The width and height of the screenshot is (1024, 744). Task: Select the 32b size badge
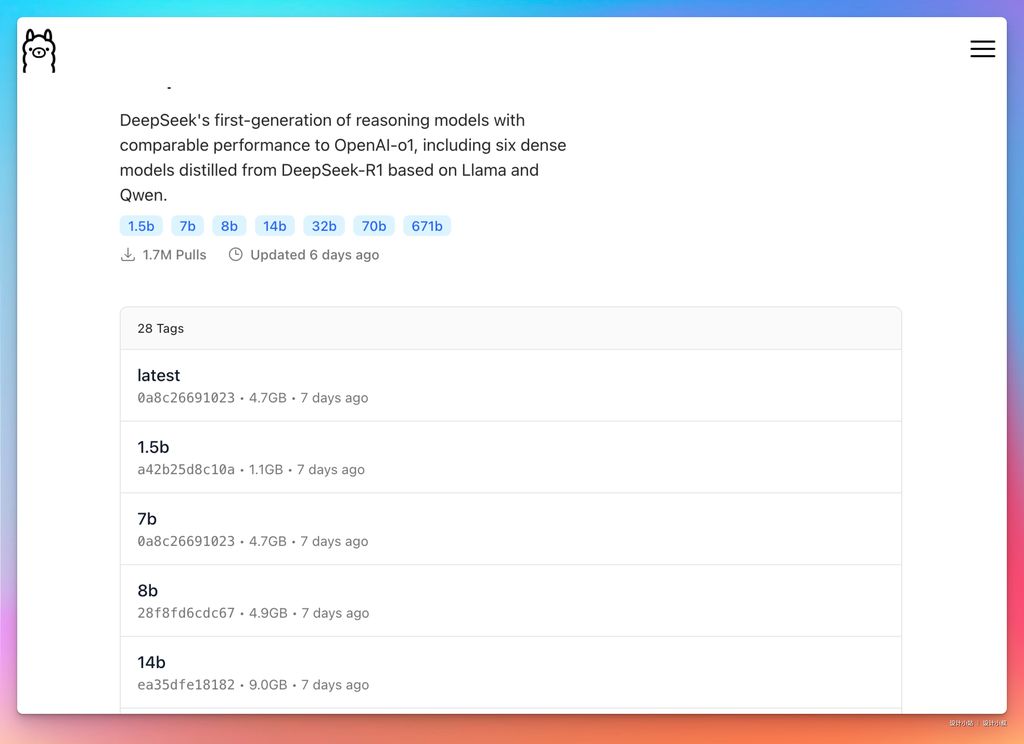(x=324, y=226)
